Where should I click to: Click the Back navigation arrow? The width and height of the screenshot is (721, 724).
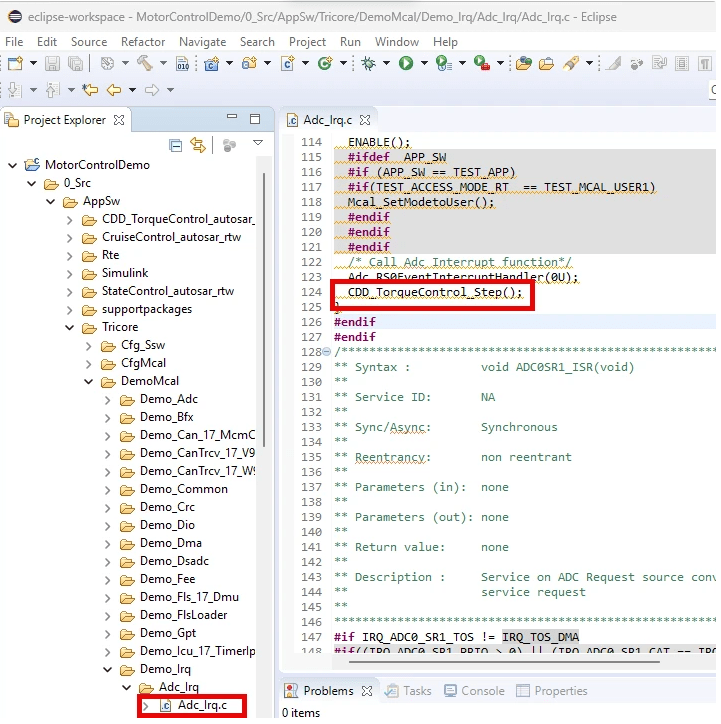point(114,90)
